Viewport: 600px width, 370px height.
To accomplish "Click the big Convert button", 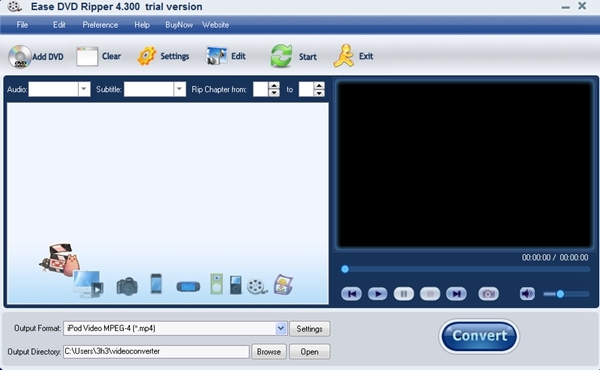I will click(x=479, y=336).
